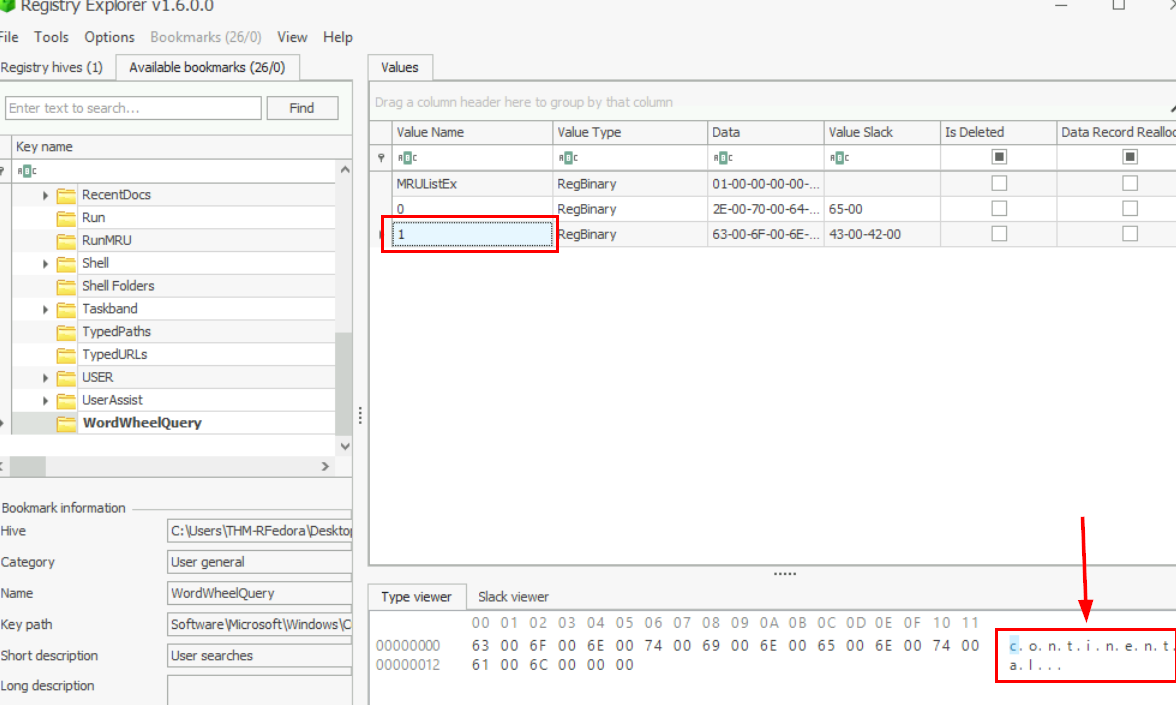Toggle the Is Deleted filter checkbox
Viewport: 1176px width, 705px height.
[x=998, y=157]
